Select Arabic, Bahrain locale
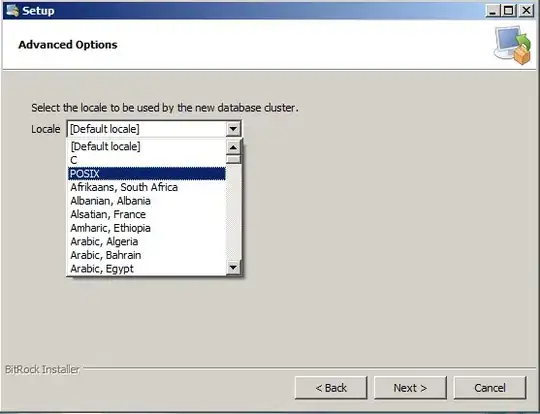540x414 pixels. point(147,255)
